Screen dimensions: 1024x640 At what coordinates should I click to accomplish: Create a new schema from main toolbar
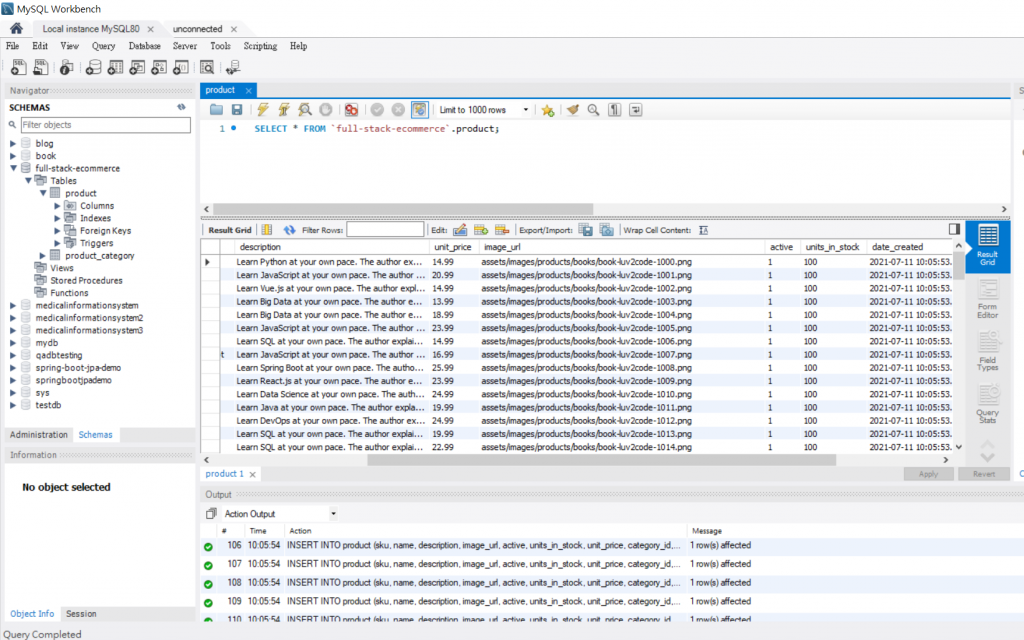(93, 67)
